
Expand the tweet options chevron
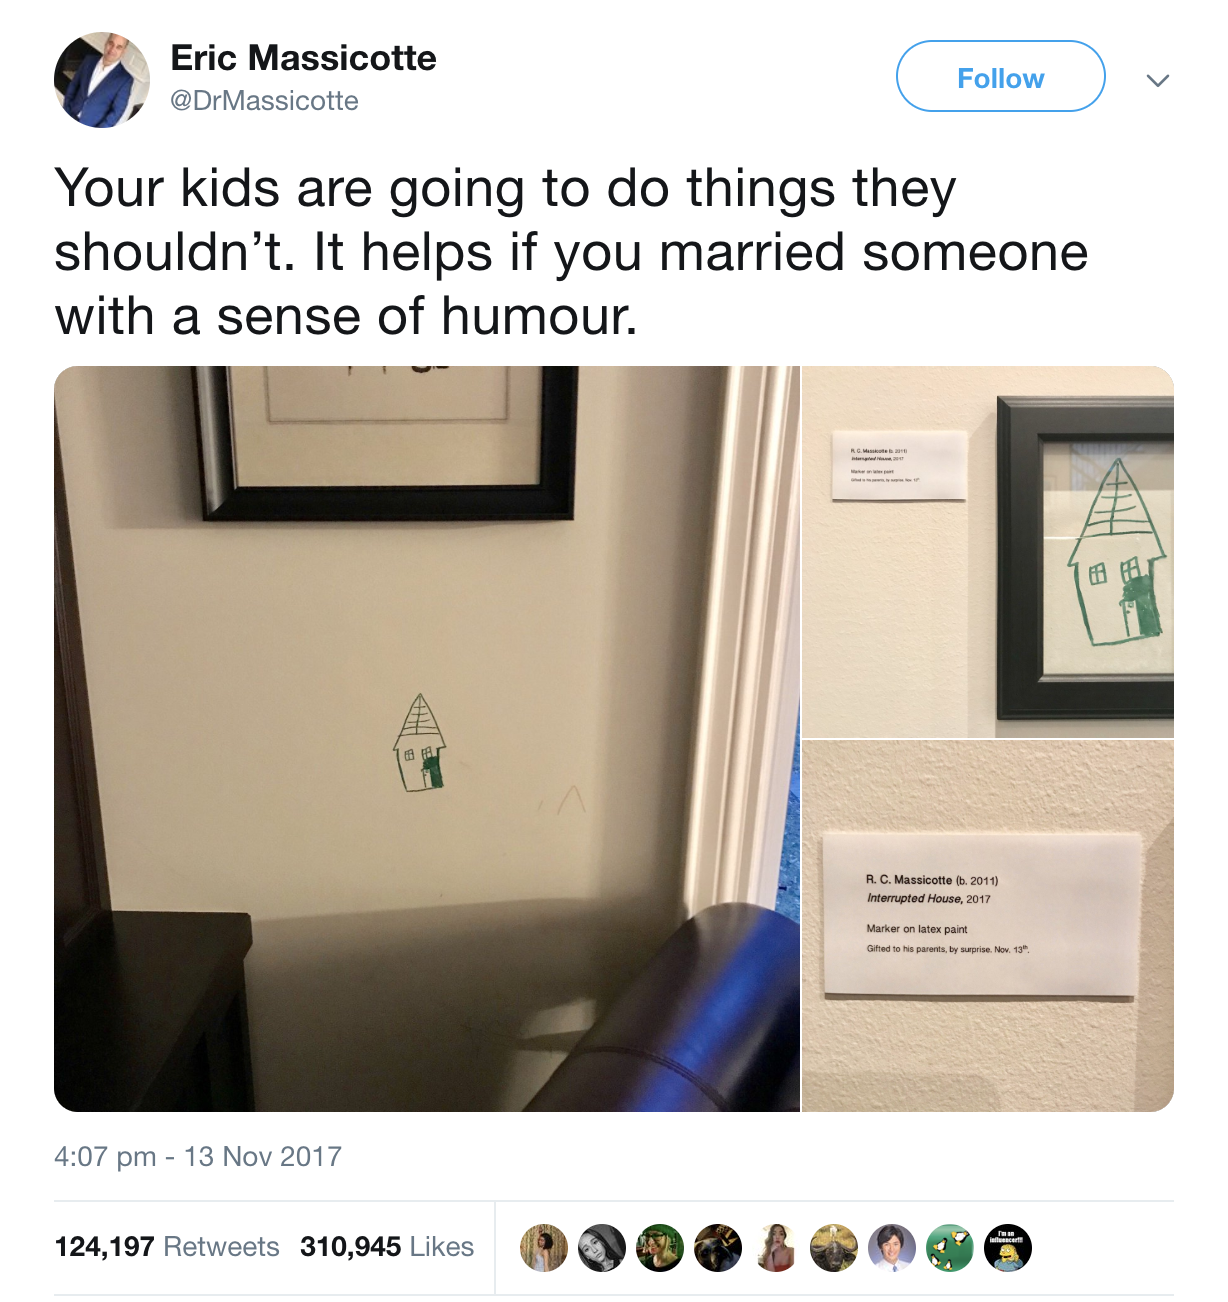click(1158, 80)
